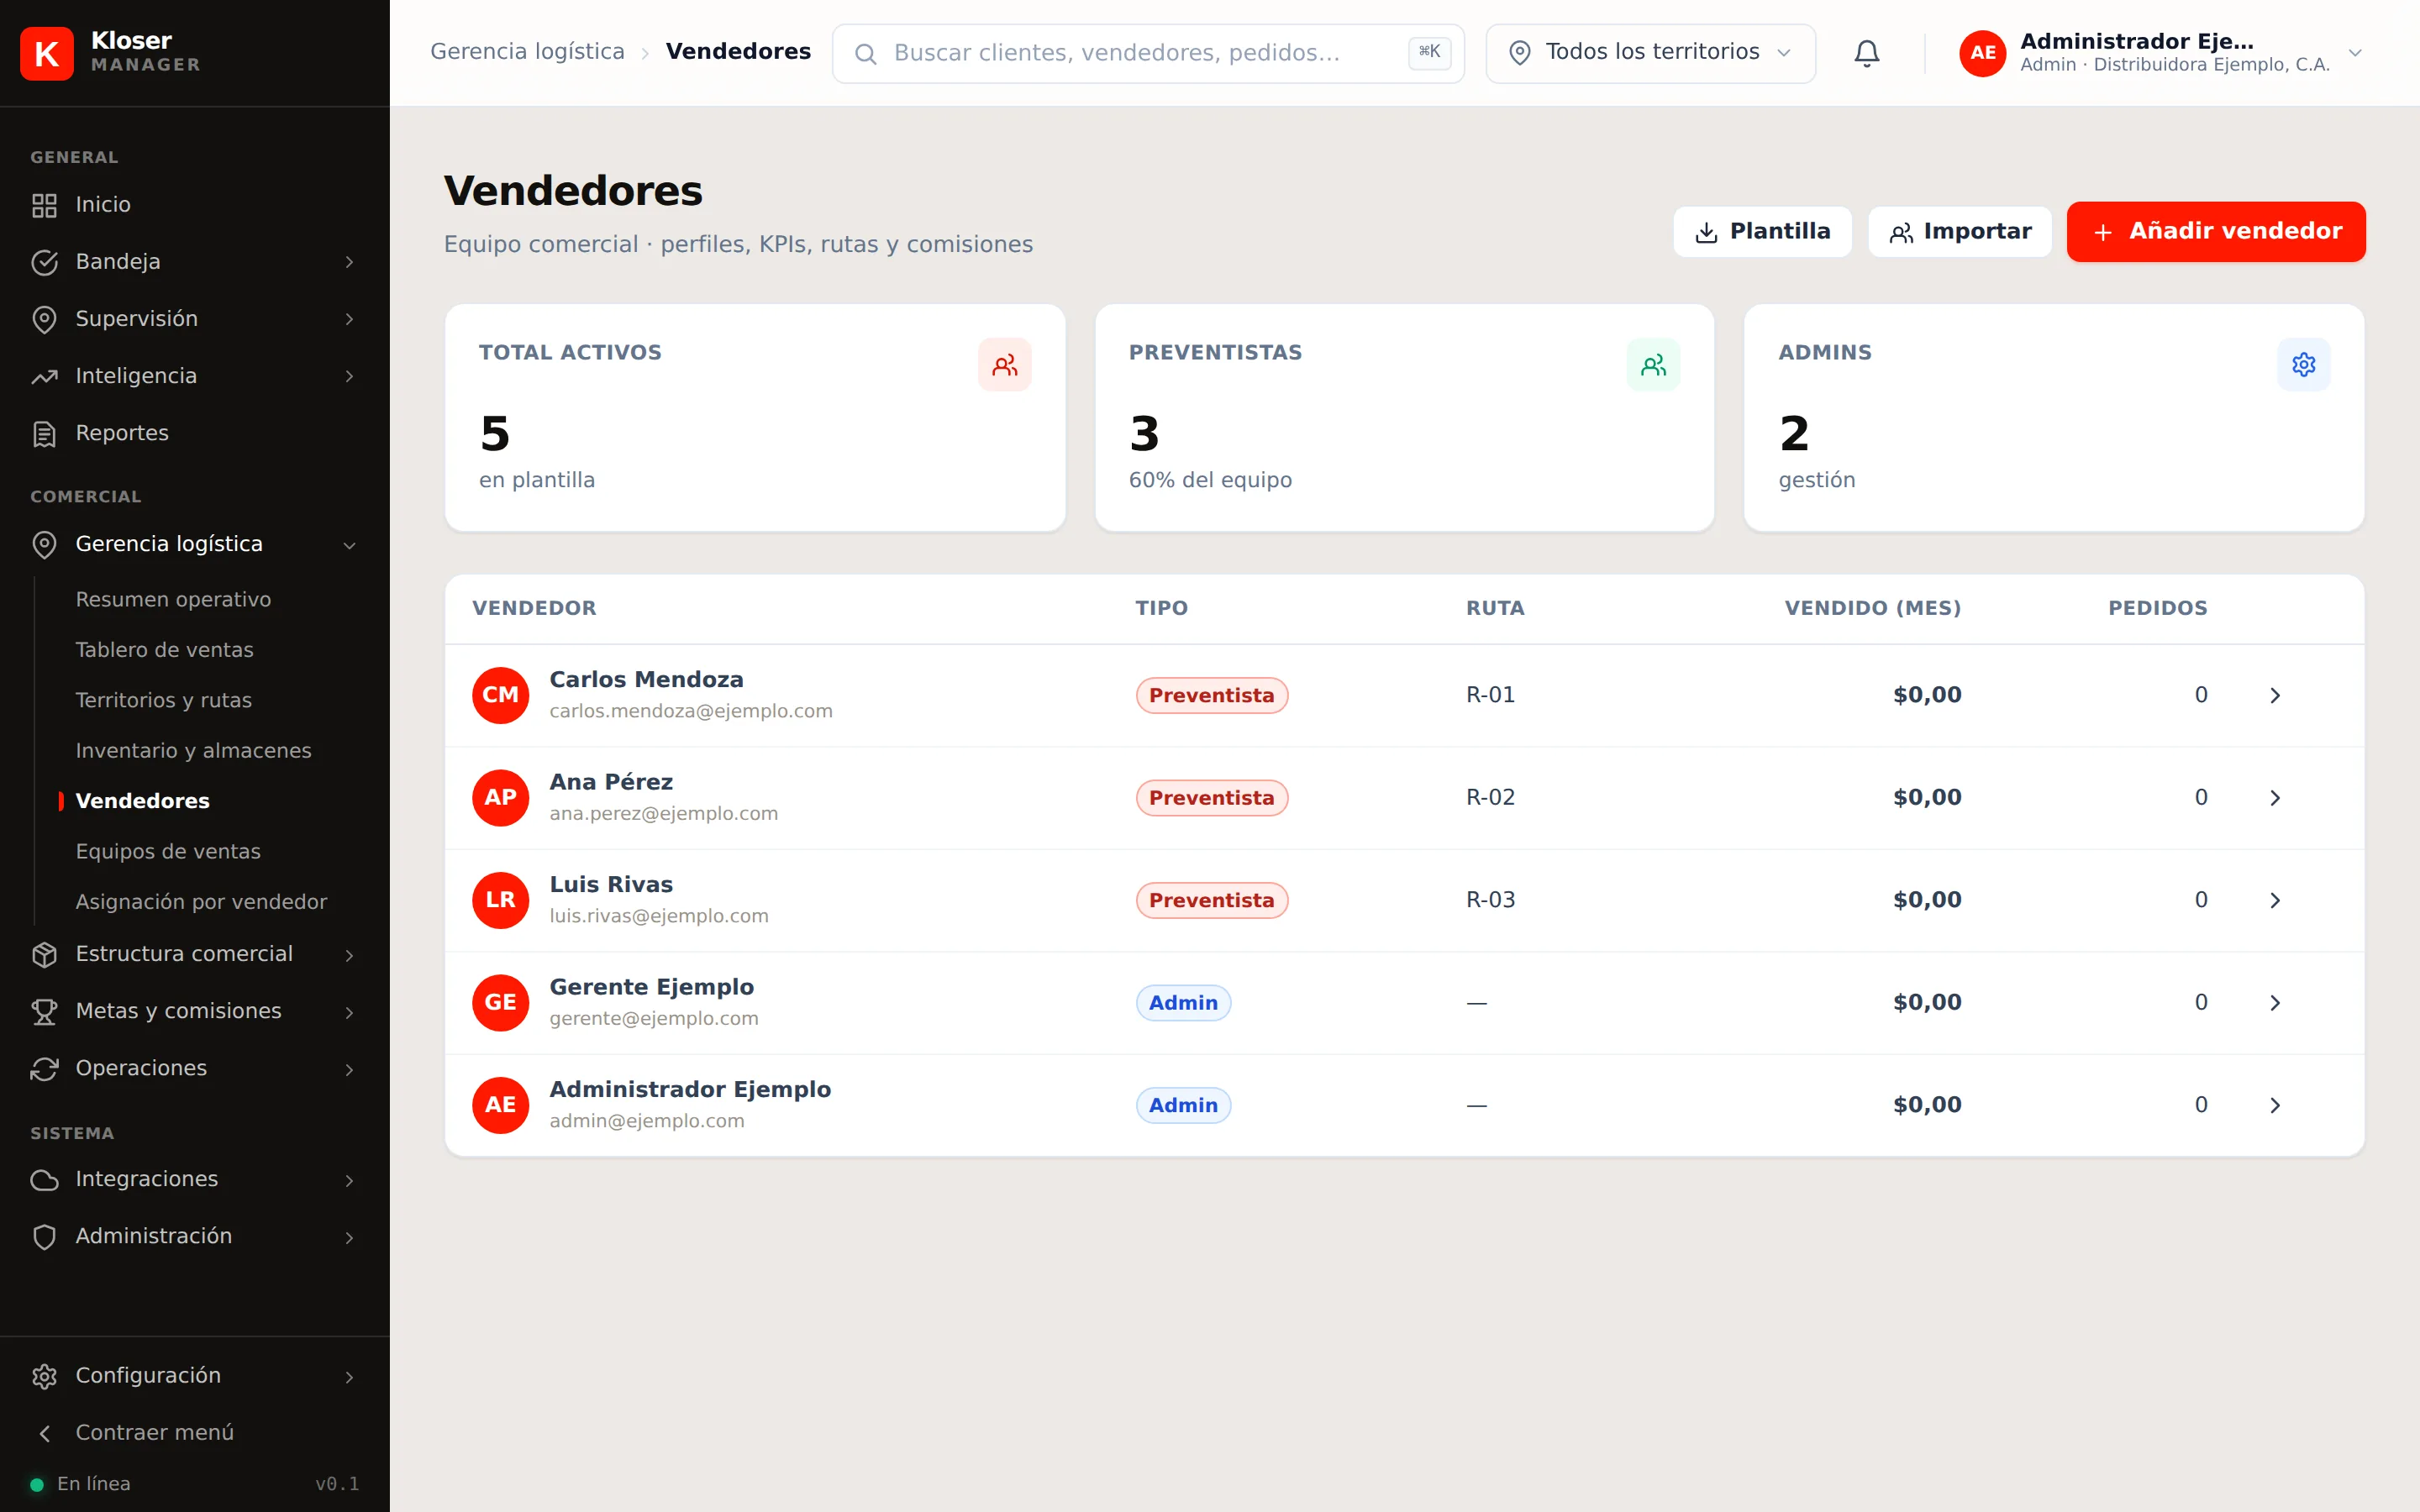The height and width of the screenshot is (1512, 2420).
Task: Select Territorios y rutas
Action: click(x=164, y=700)
